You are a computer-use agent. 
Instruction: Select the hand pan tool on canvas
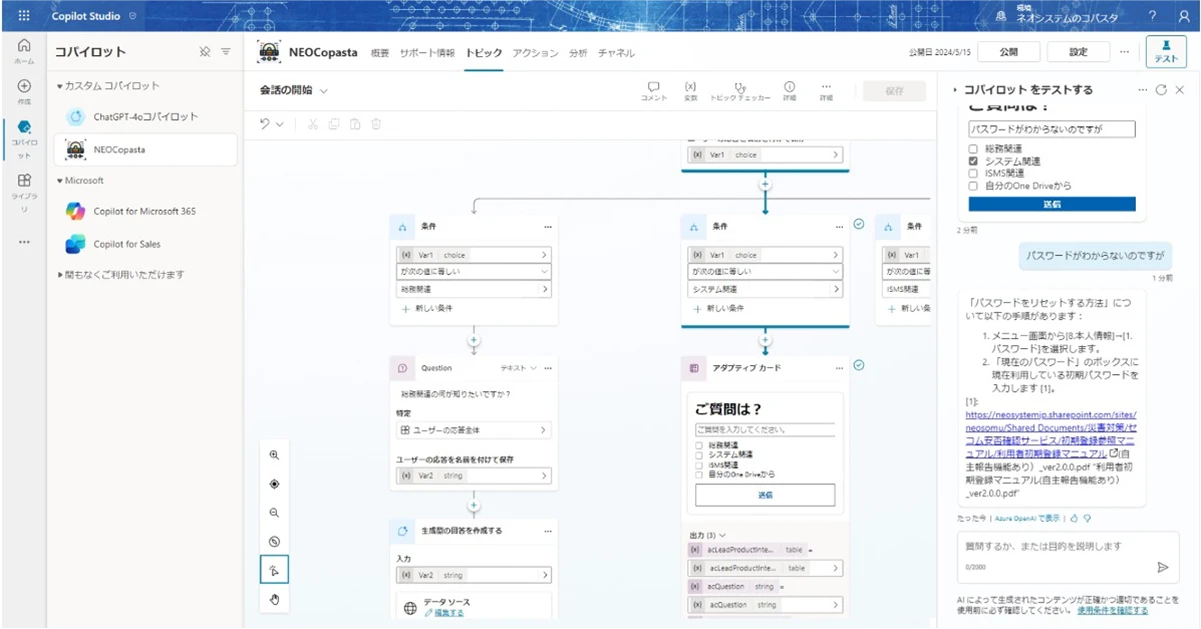274,599
